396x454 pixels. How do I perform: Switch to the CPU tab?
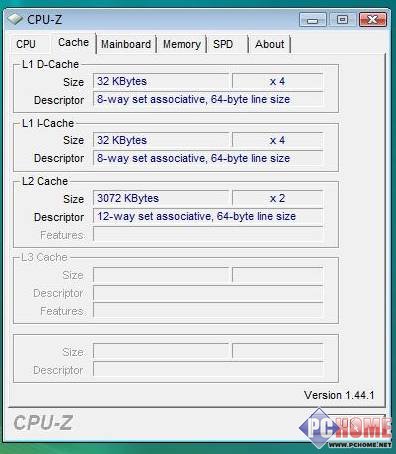(26, 44)
